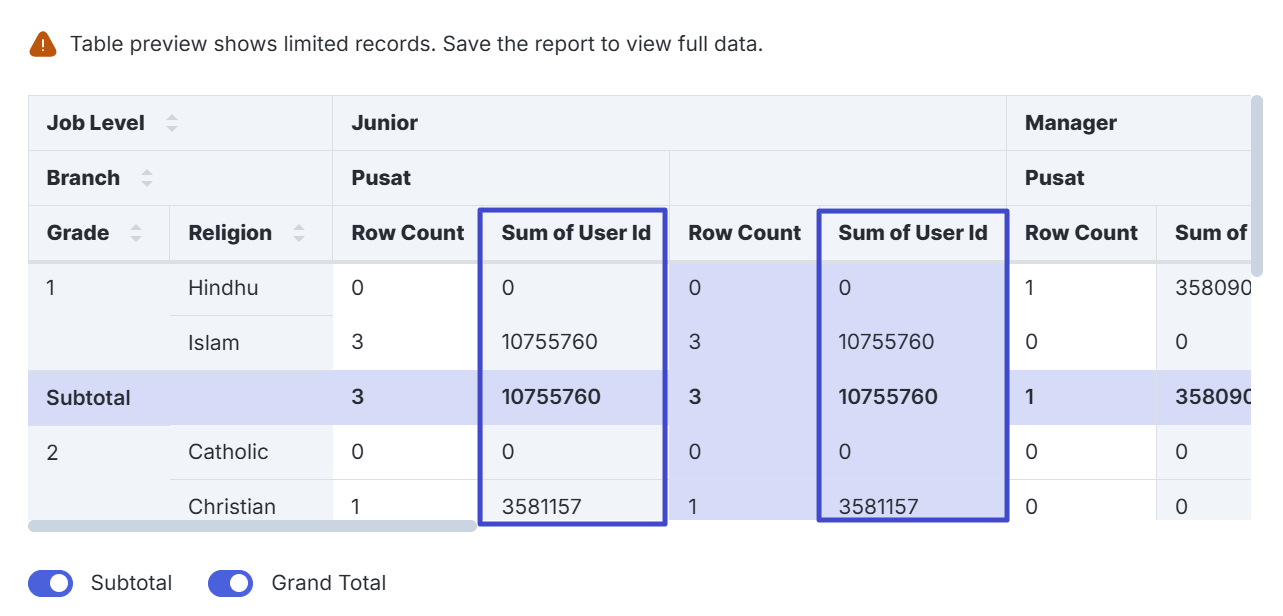The height and width of the screenshot is (616, 1283).
Task: Click the vertical scrollbar at the table's right
Action: (x=1256, y=150)
